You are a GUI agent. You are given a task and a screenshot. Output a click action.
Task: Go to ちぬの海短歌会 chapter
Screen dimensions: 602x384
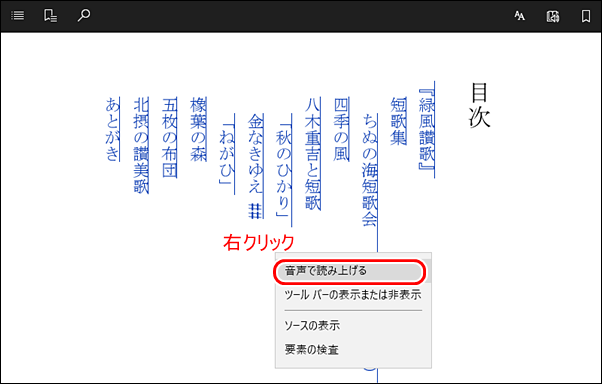370,170
